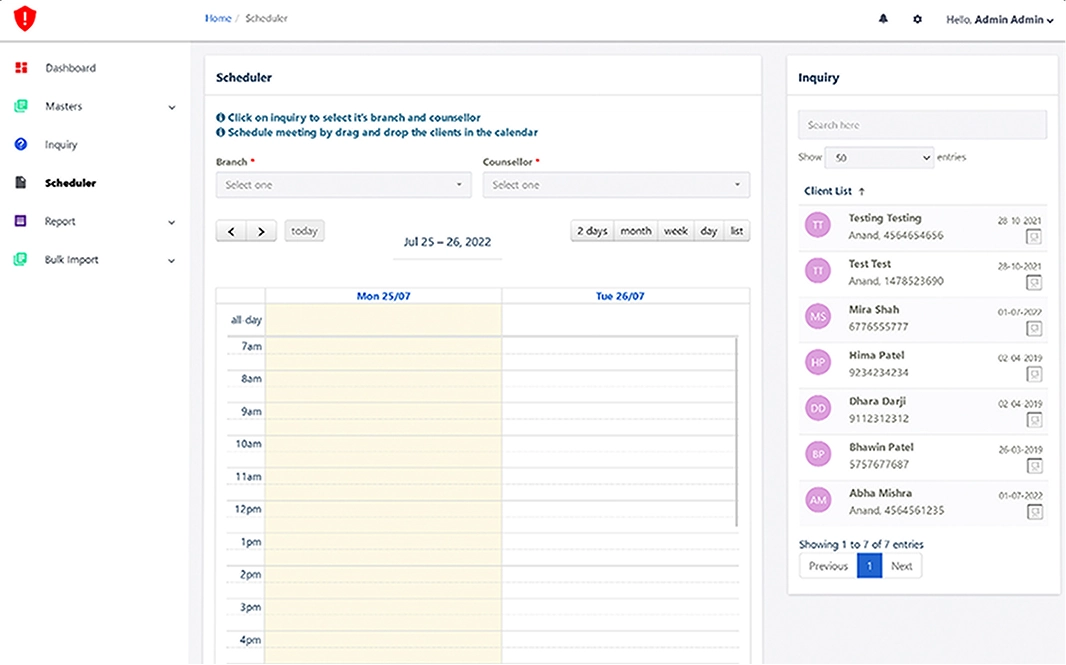Open the settings gear icon
Screen dimensions: 1066x665
(917, 19)
